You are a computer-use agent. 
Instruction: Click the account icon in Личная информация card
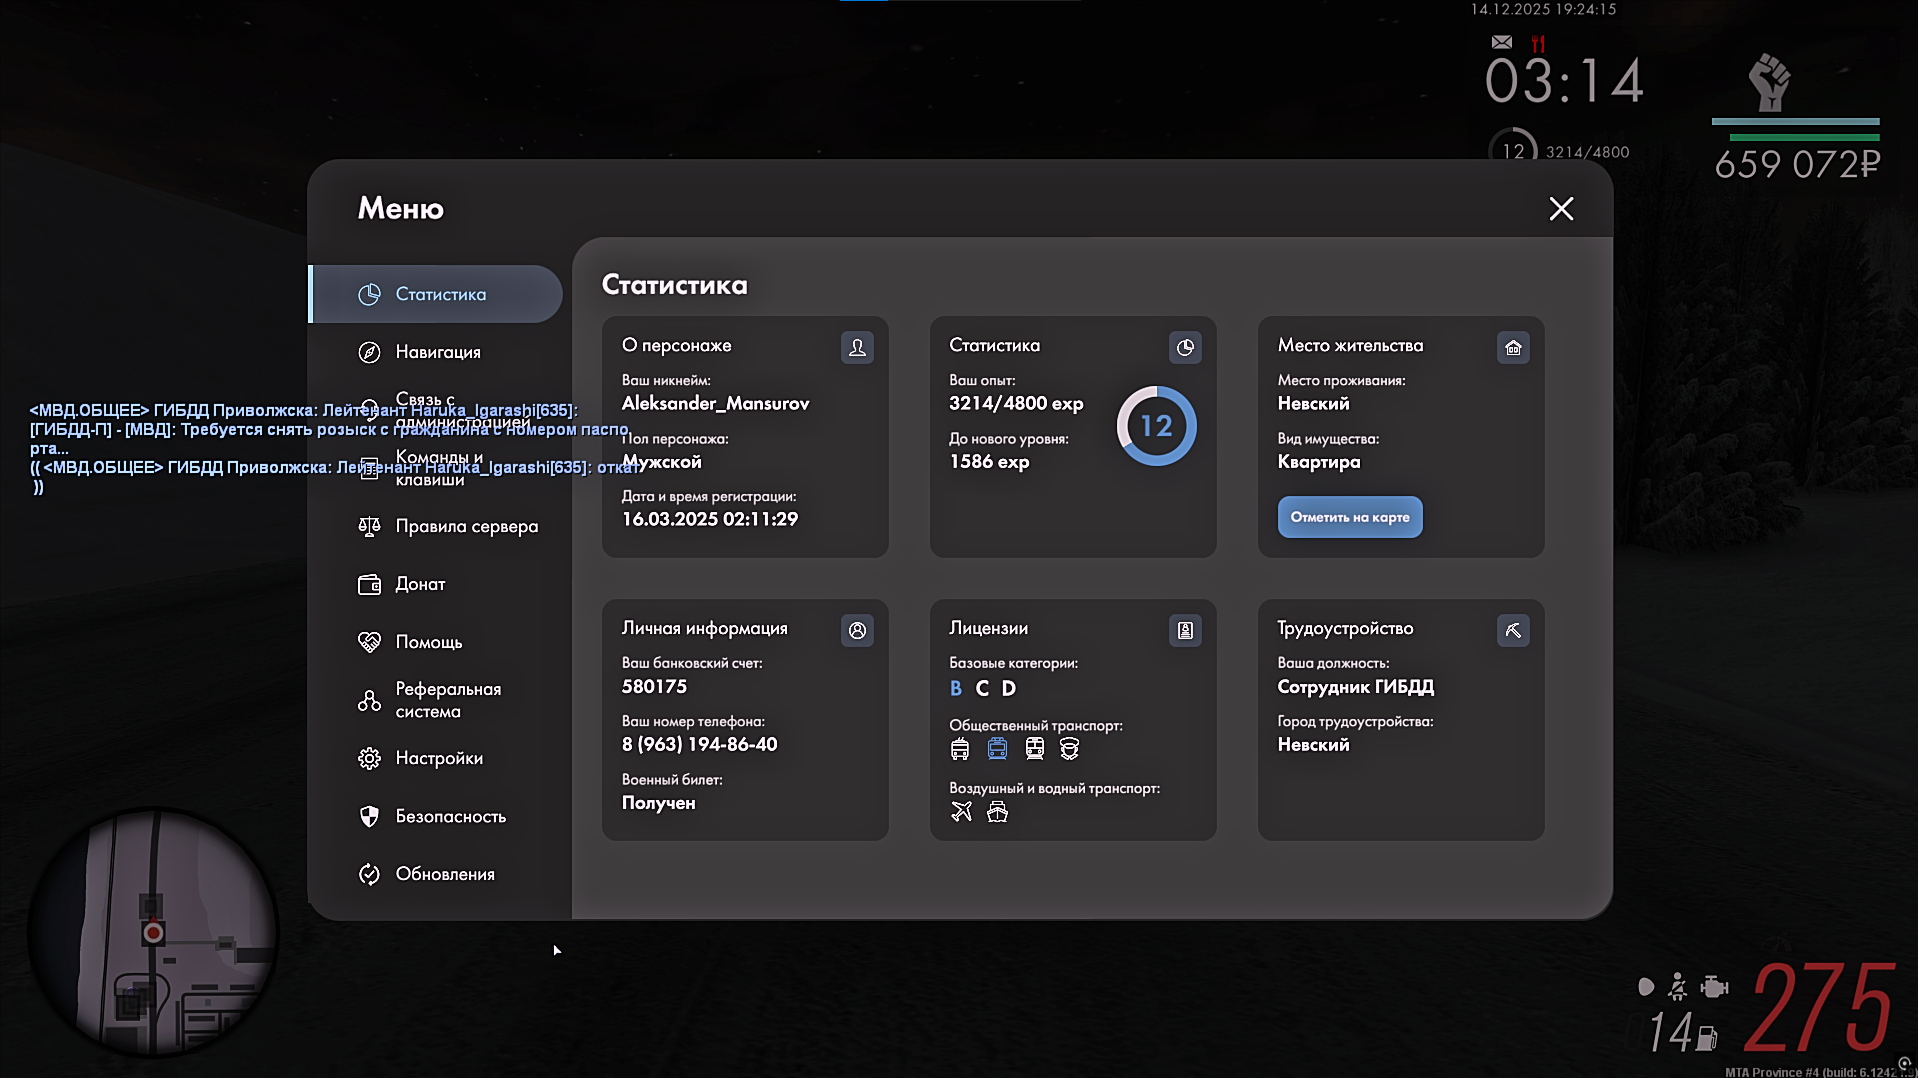click(857, 630)
